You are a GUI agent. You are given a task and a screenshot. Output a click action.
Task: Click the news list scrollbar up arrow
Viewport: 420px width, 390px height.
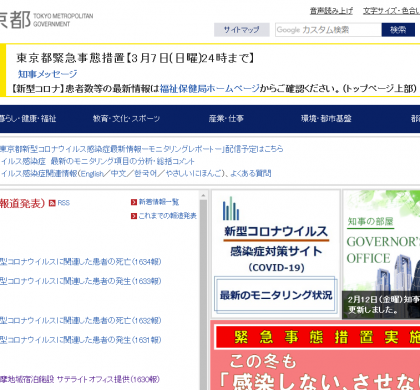(203, 195)
